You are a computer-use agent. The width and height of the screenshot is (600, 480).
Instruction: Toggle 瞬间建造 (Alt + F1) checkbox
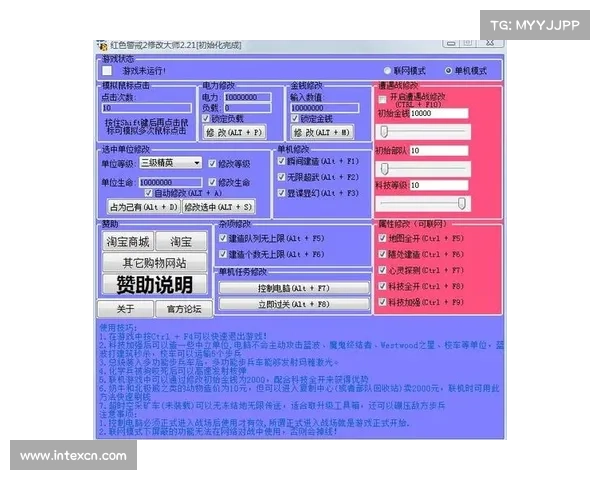[x=281, y=161]
